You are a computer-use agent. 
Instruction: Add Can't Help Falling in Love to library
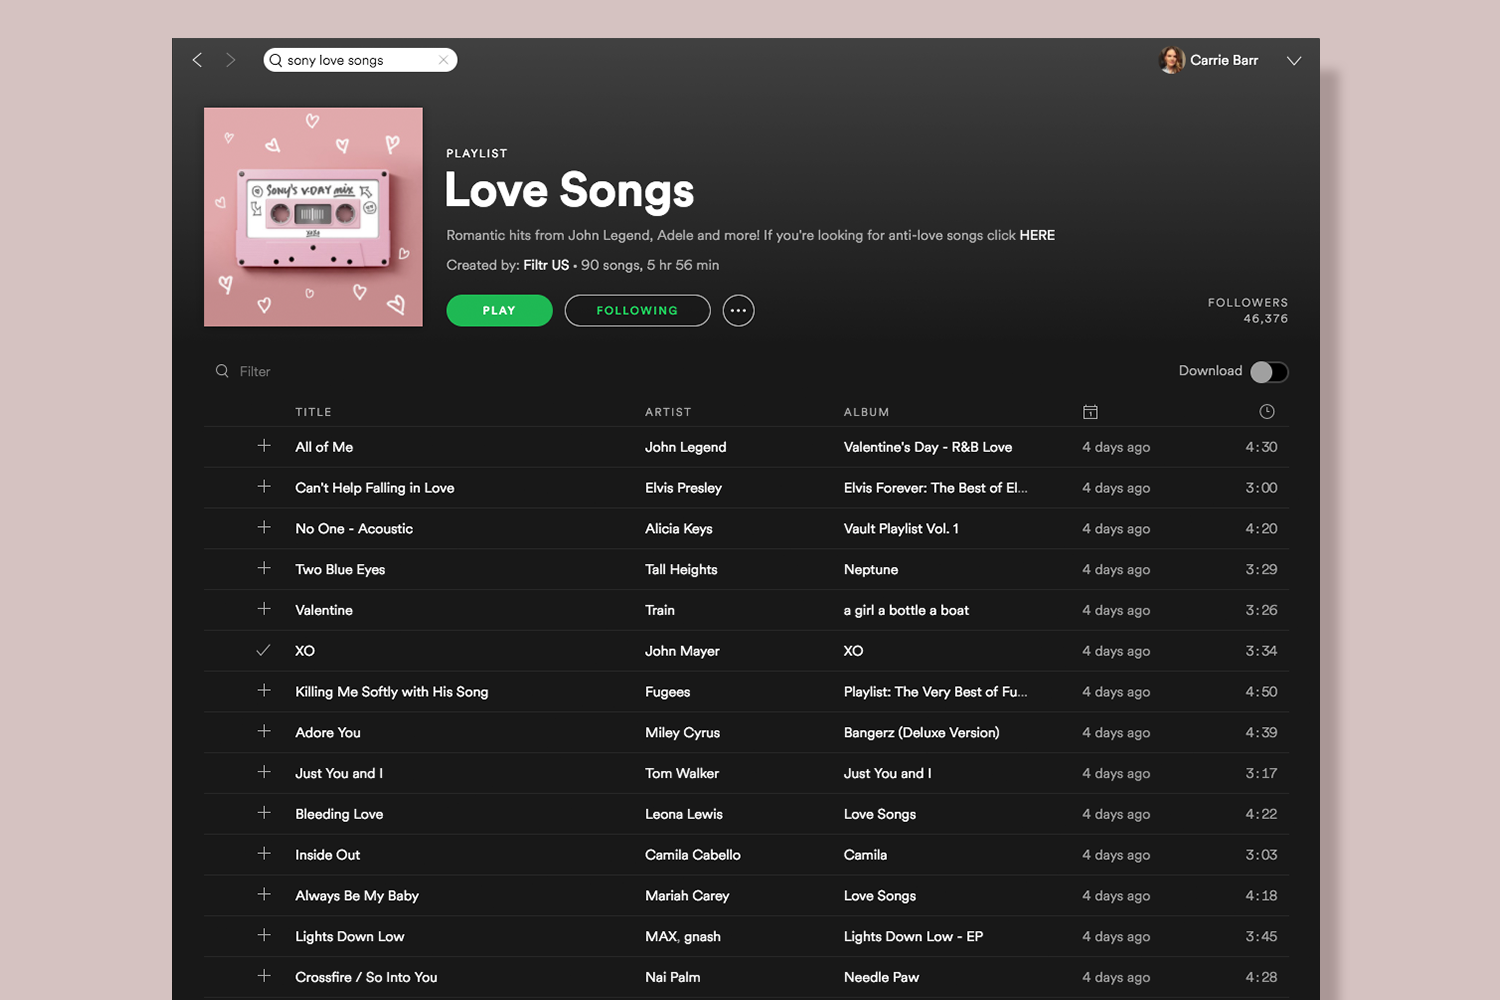coord(264,487)
